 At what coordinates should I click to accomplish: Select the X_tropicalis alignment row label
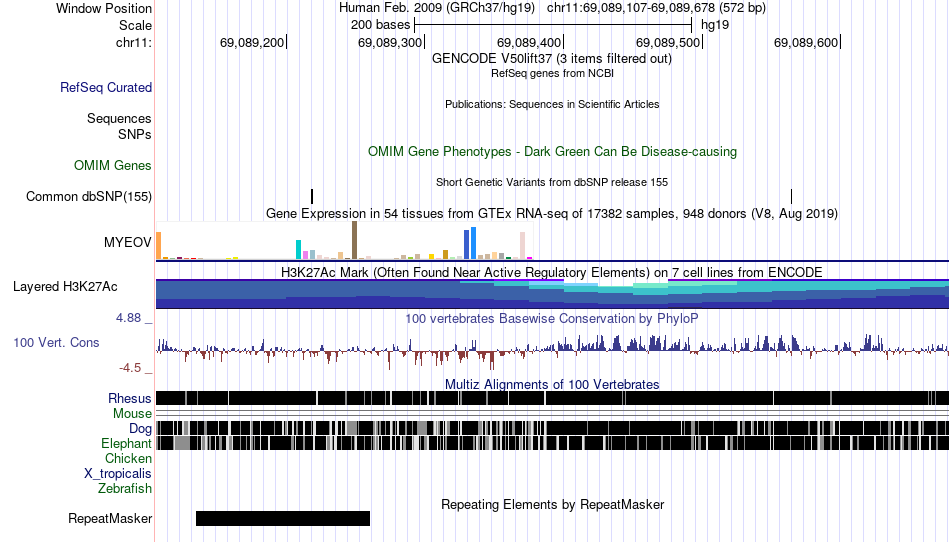point(118,474)
